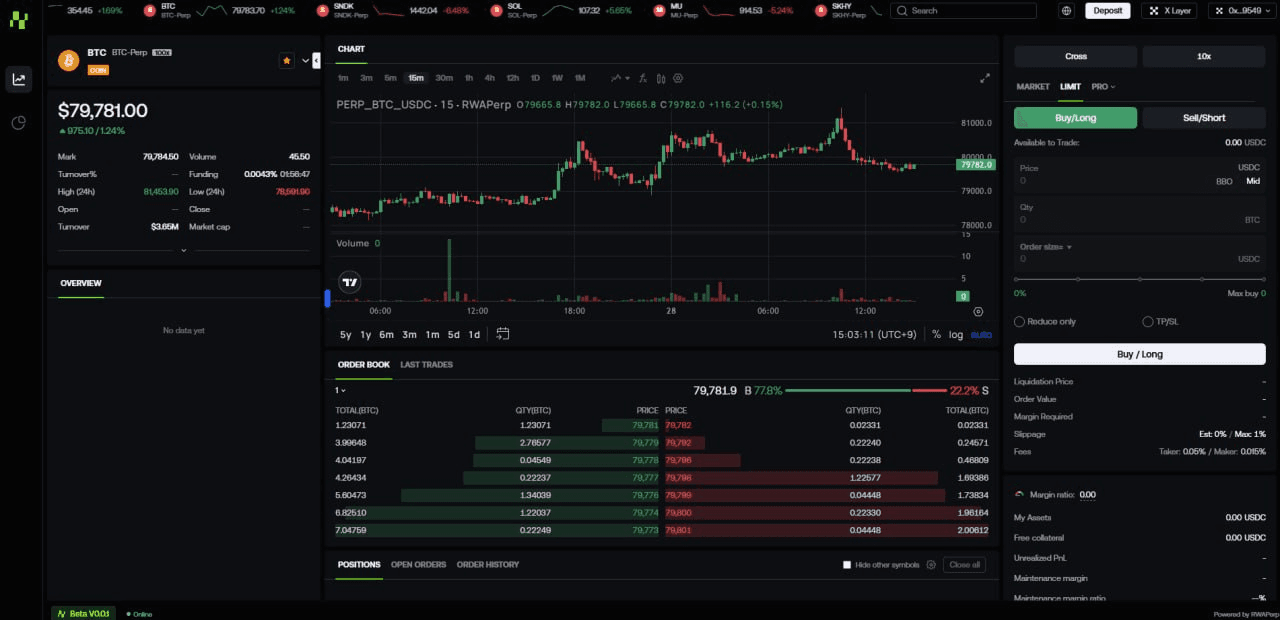Viewport: 1280px width, 620px height.
Task: Open the go-to-date calendar icon
Action: 503,334
